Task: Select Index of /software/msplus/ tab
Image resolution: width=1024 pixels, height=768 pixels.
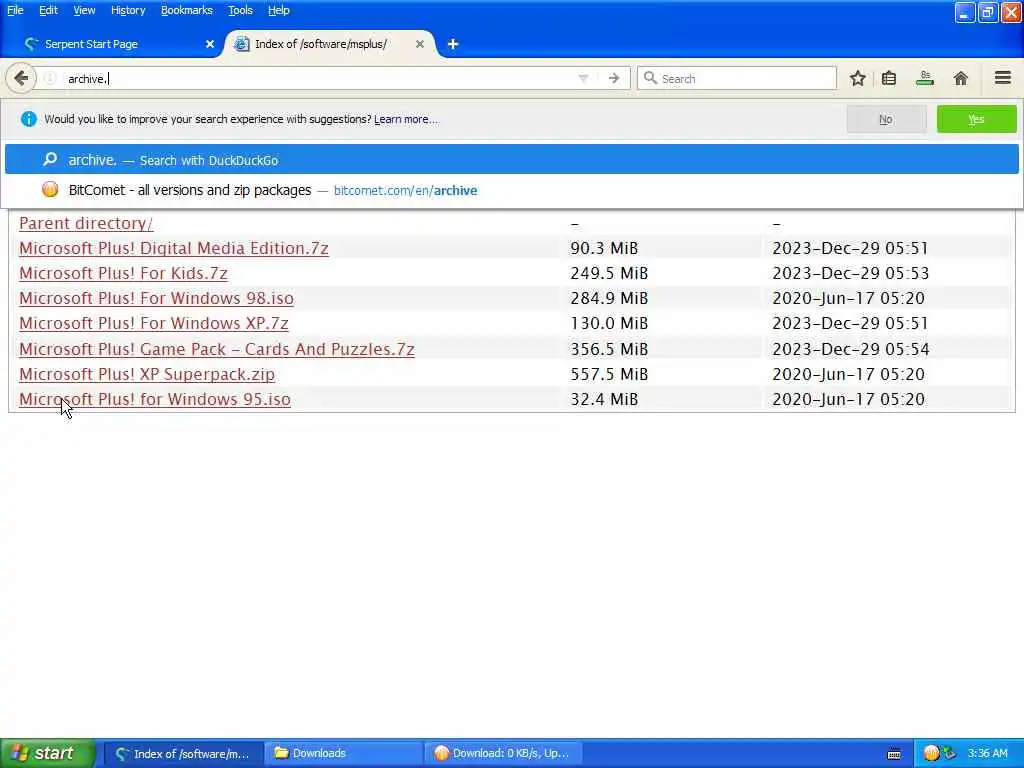Action: tap(330, 44)
